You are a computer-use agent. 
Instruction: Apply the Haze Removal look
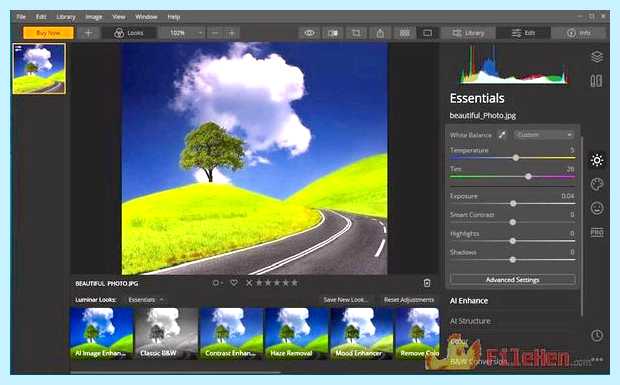(x=297, y=333)
